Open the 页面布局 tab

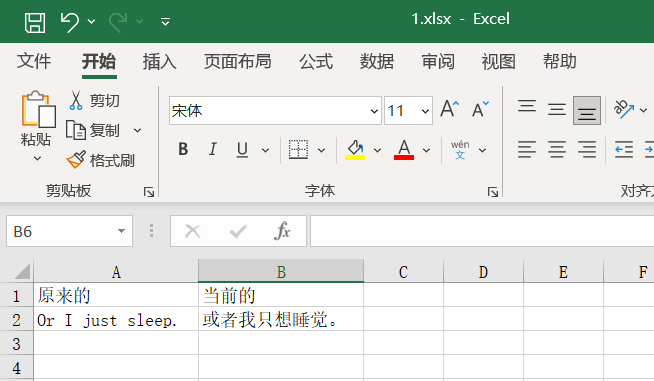click(238, 62)
